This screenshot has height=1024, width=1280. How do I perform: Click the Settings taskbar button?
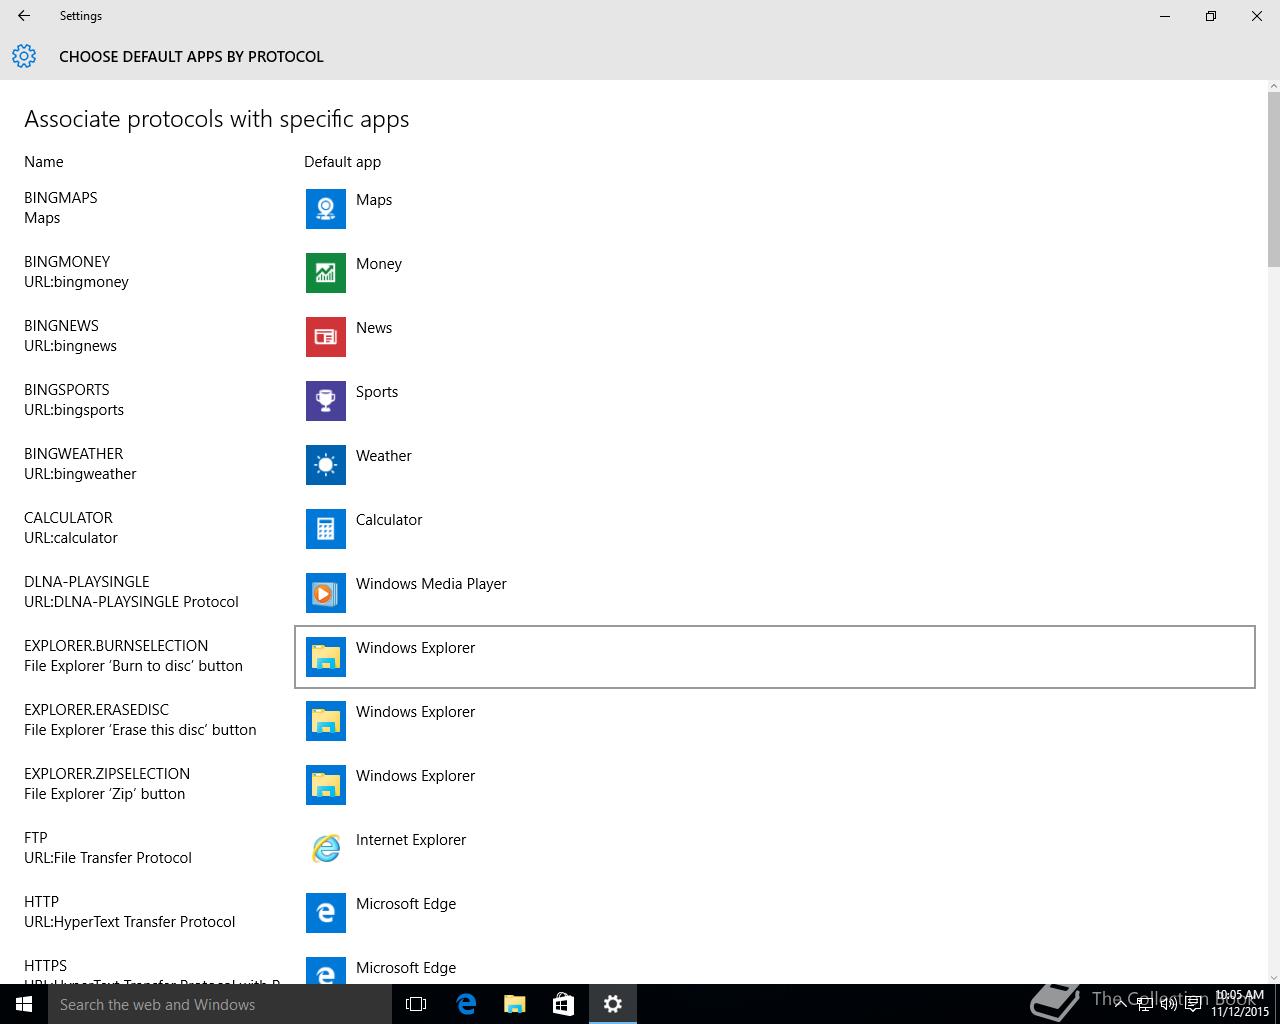[x=613, y=1004]
